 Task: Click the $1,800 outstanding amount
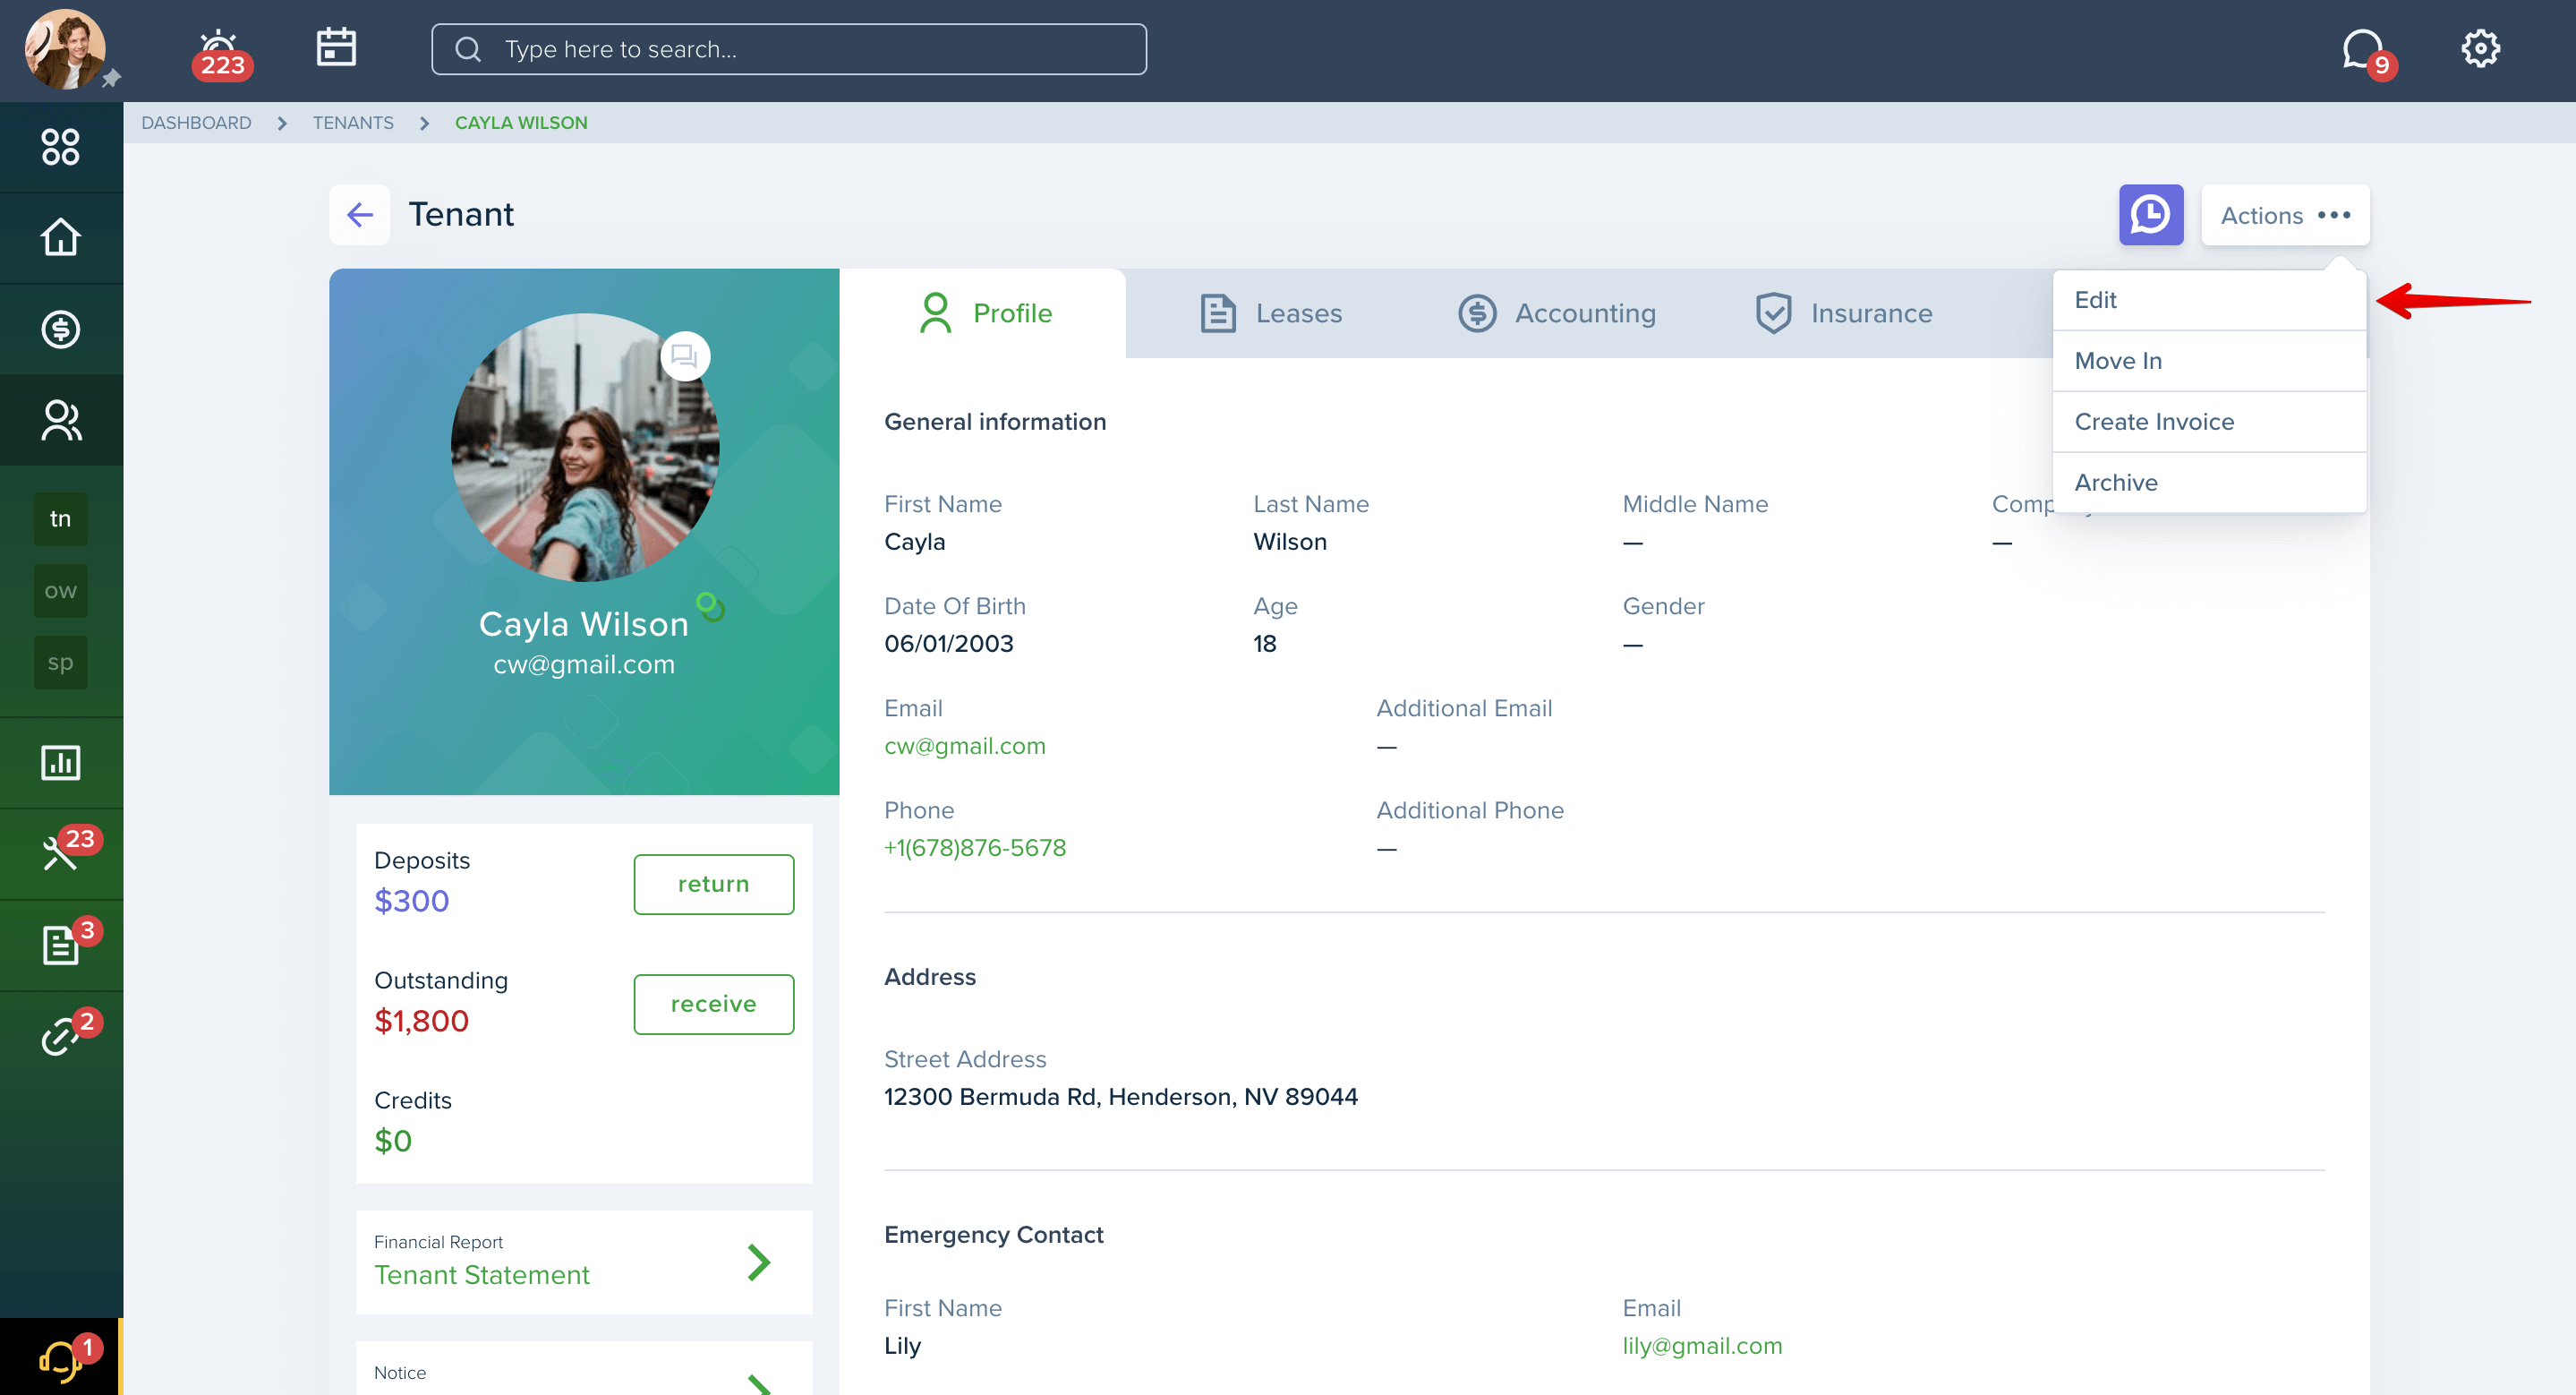tap(421, 1021)
